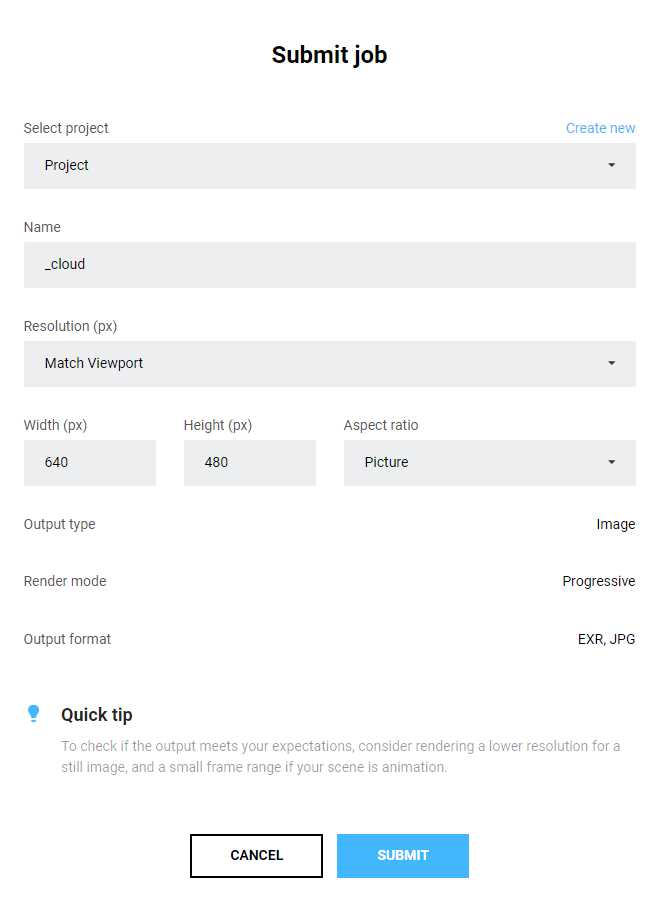Open the Aspect ratio dropdown
This screenshot has width=662, height=913.
coord(489,463)
